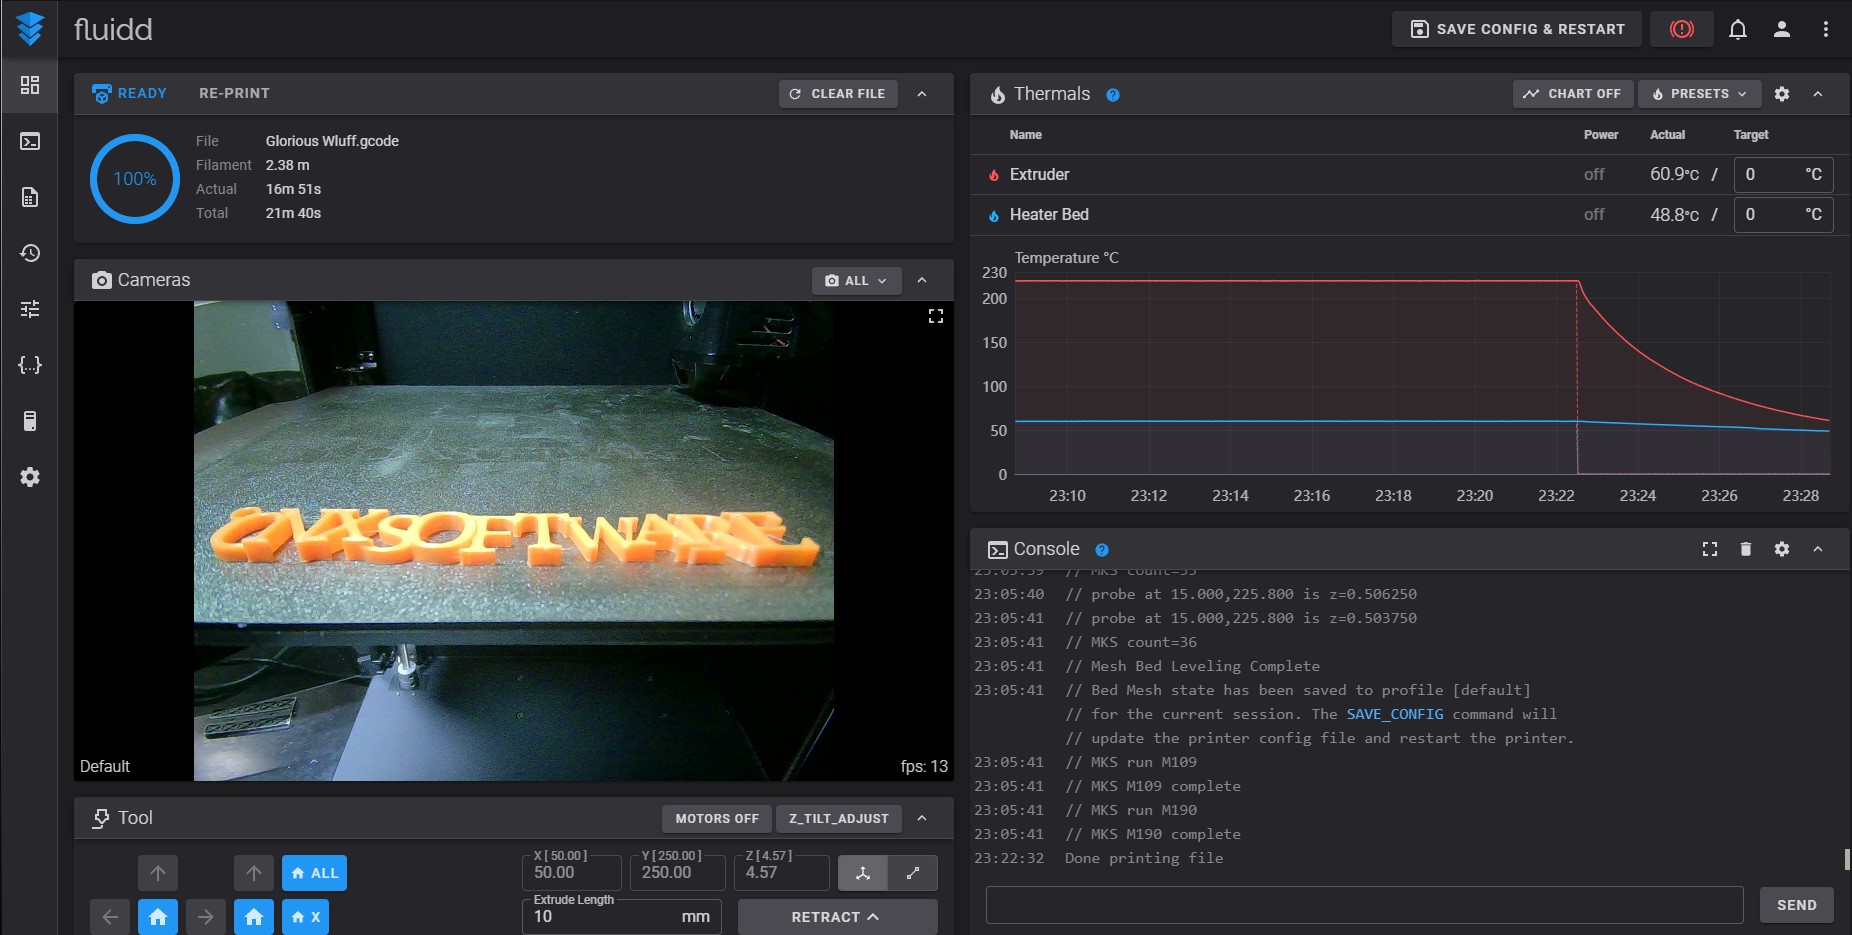Trigger the red emergency stop button
The height and width of the screenshot is (935, 1852).
coord(1682,29)
